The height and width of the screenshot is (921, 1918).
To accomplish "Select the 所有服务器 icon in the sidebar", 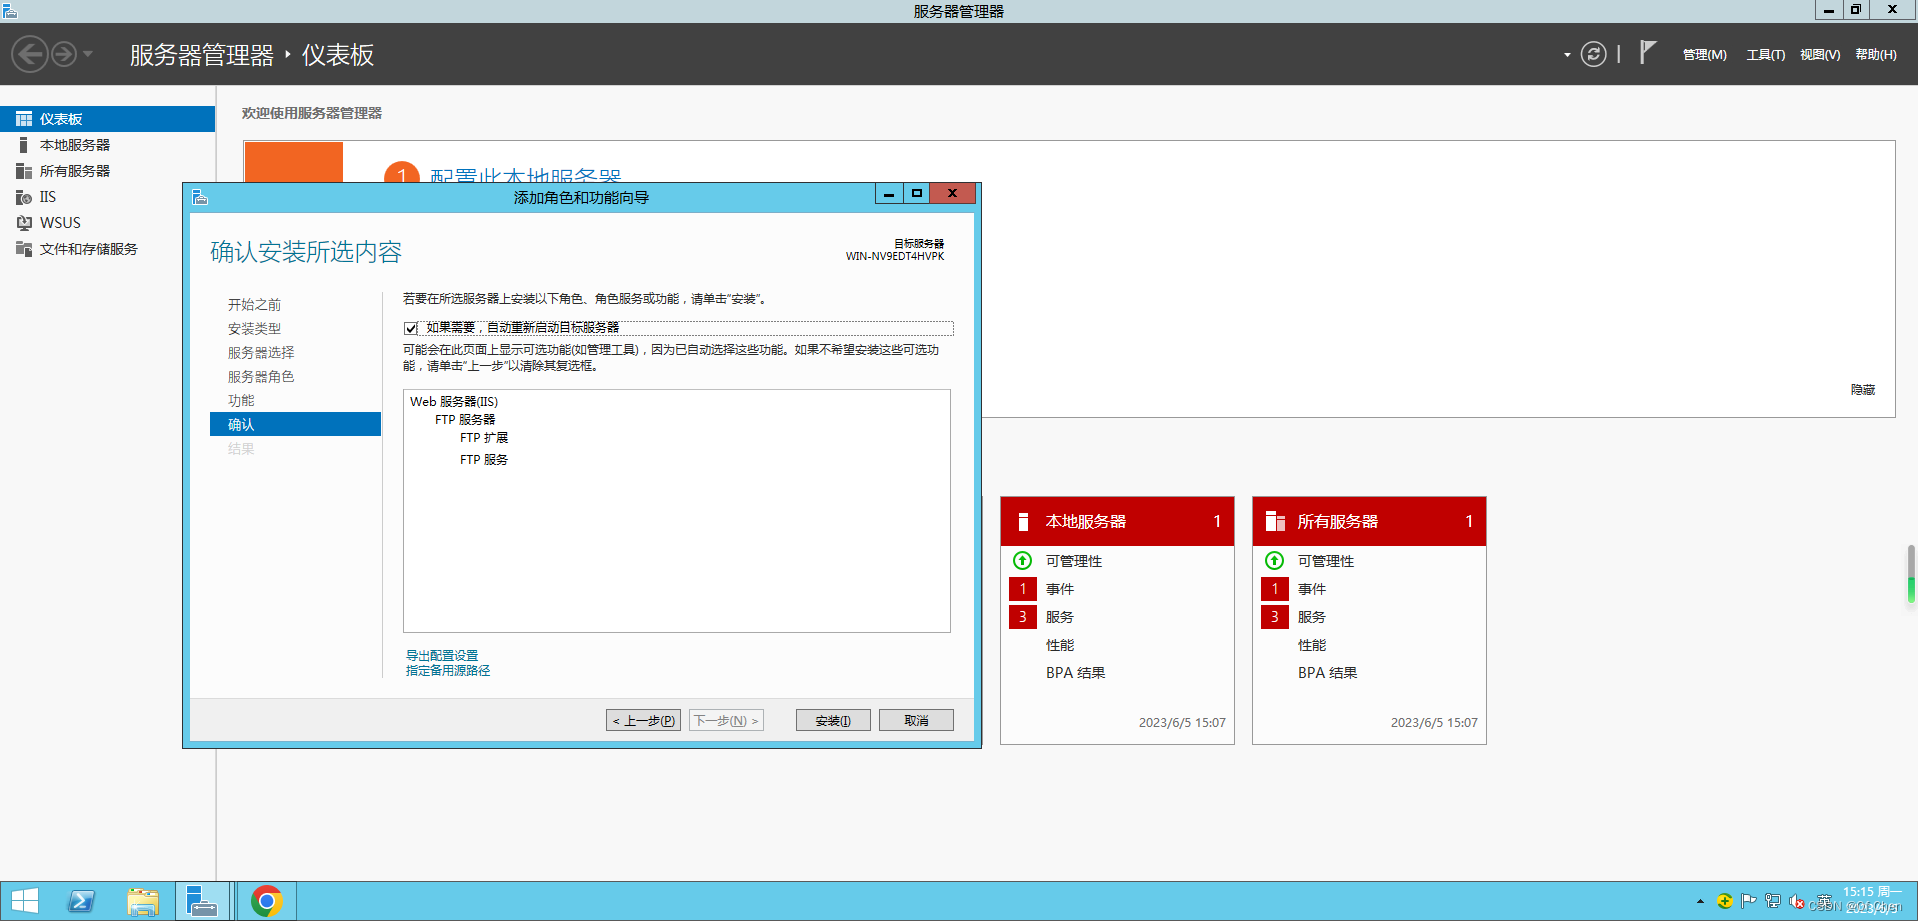I will [x=24, y=171].
